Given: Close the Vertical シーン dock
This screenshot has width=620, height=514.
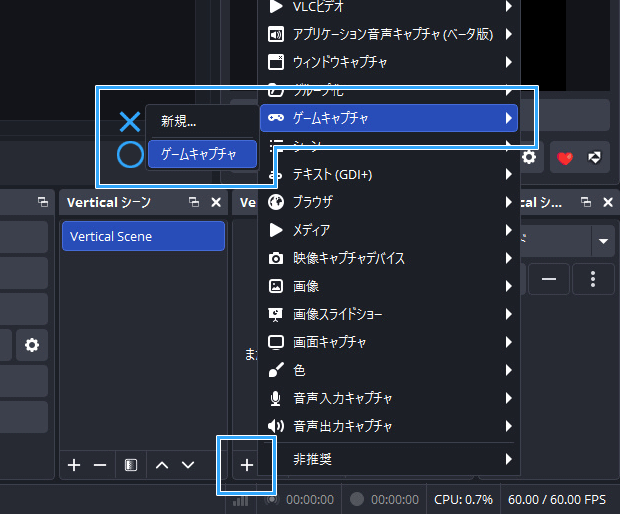Looking at the screenshot, I should (216, 202).
